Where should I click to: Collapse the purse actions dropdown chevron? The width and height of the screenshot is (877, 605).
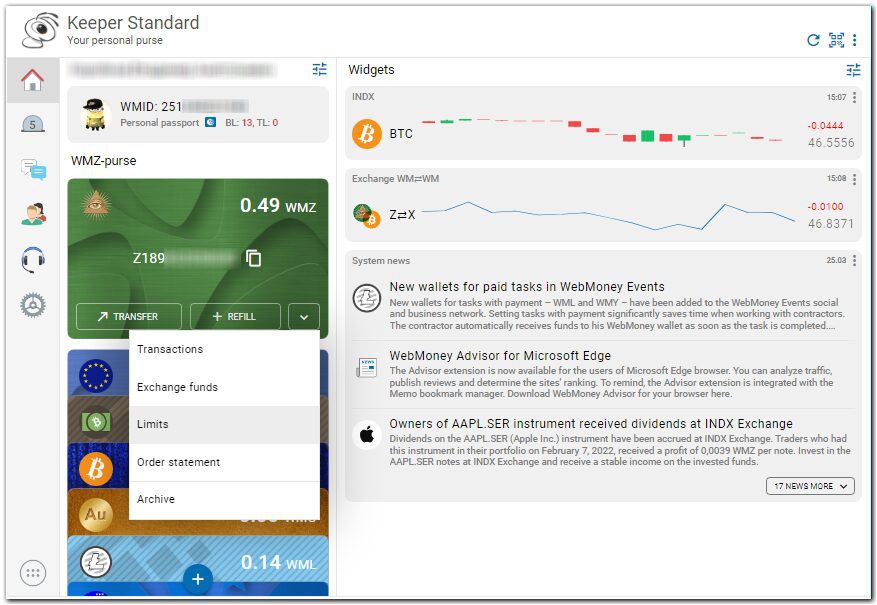pos(304,317)
